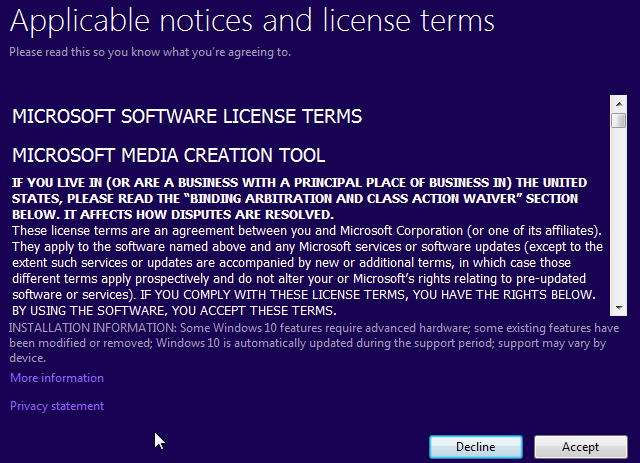The width and height of the screenshot is (640, 463).
Task: Decline the license terms
Action: (476, 447)
